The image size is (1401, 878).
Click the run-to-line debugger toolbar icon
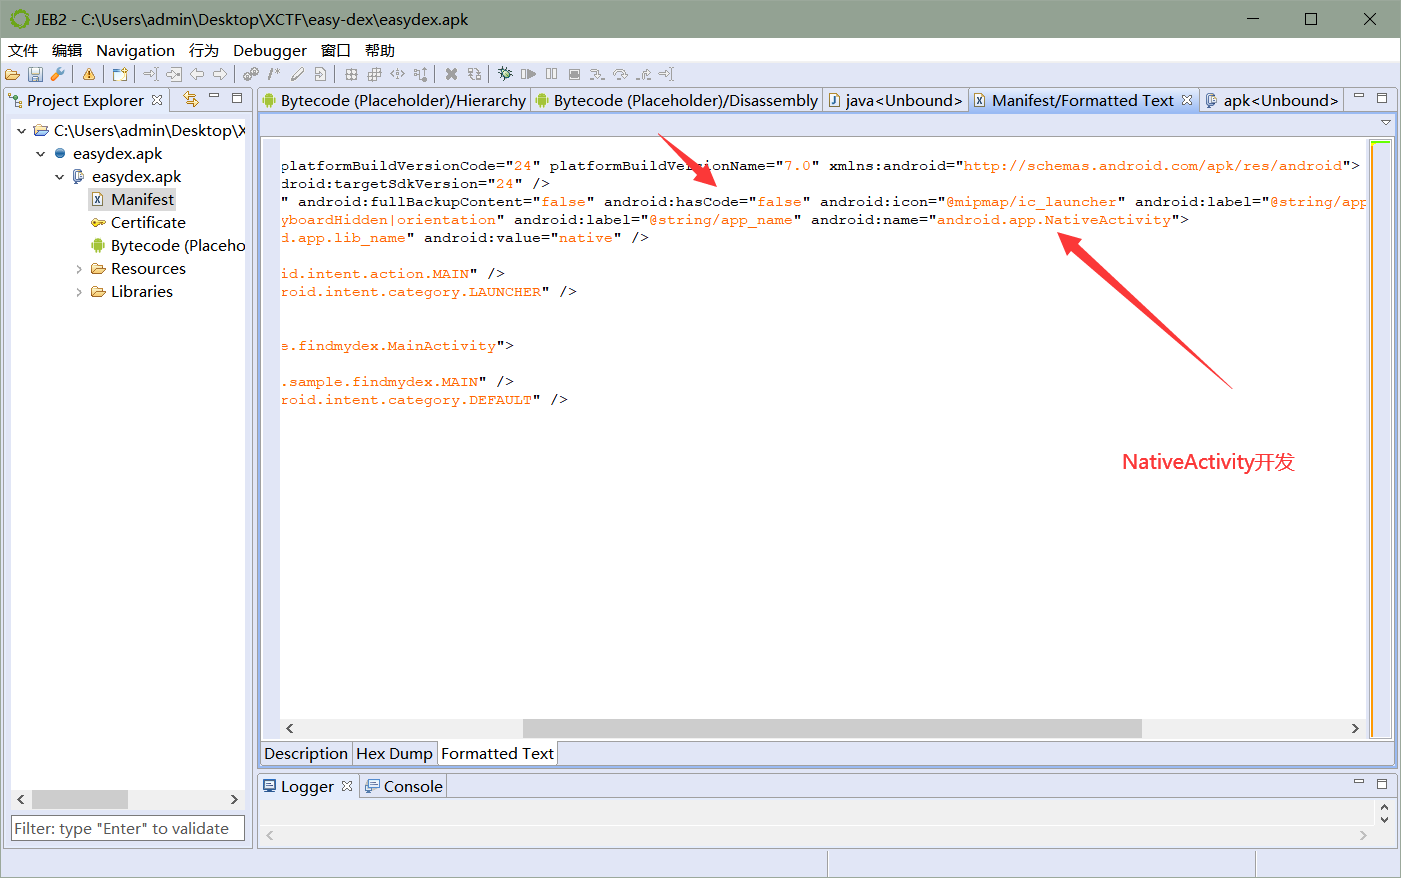666,74
